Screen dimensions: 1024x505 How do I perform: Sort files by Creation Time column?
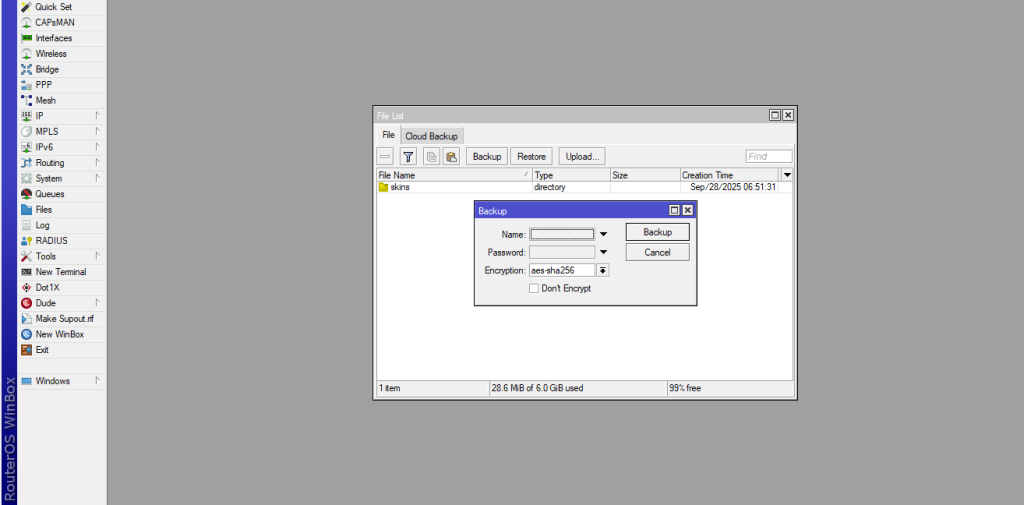tap(729, 175)
